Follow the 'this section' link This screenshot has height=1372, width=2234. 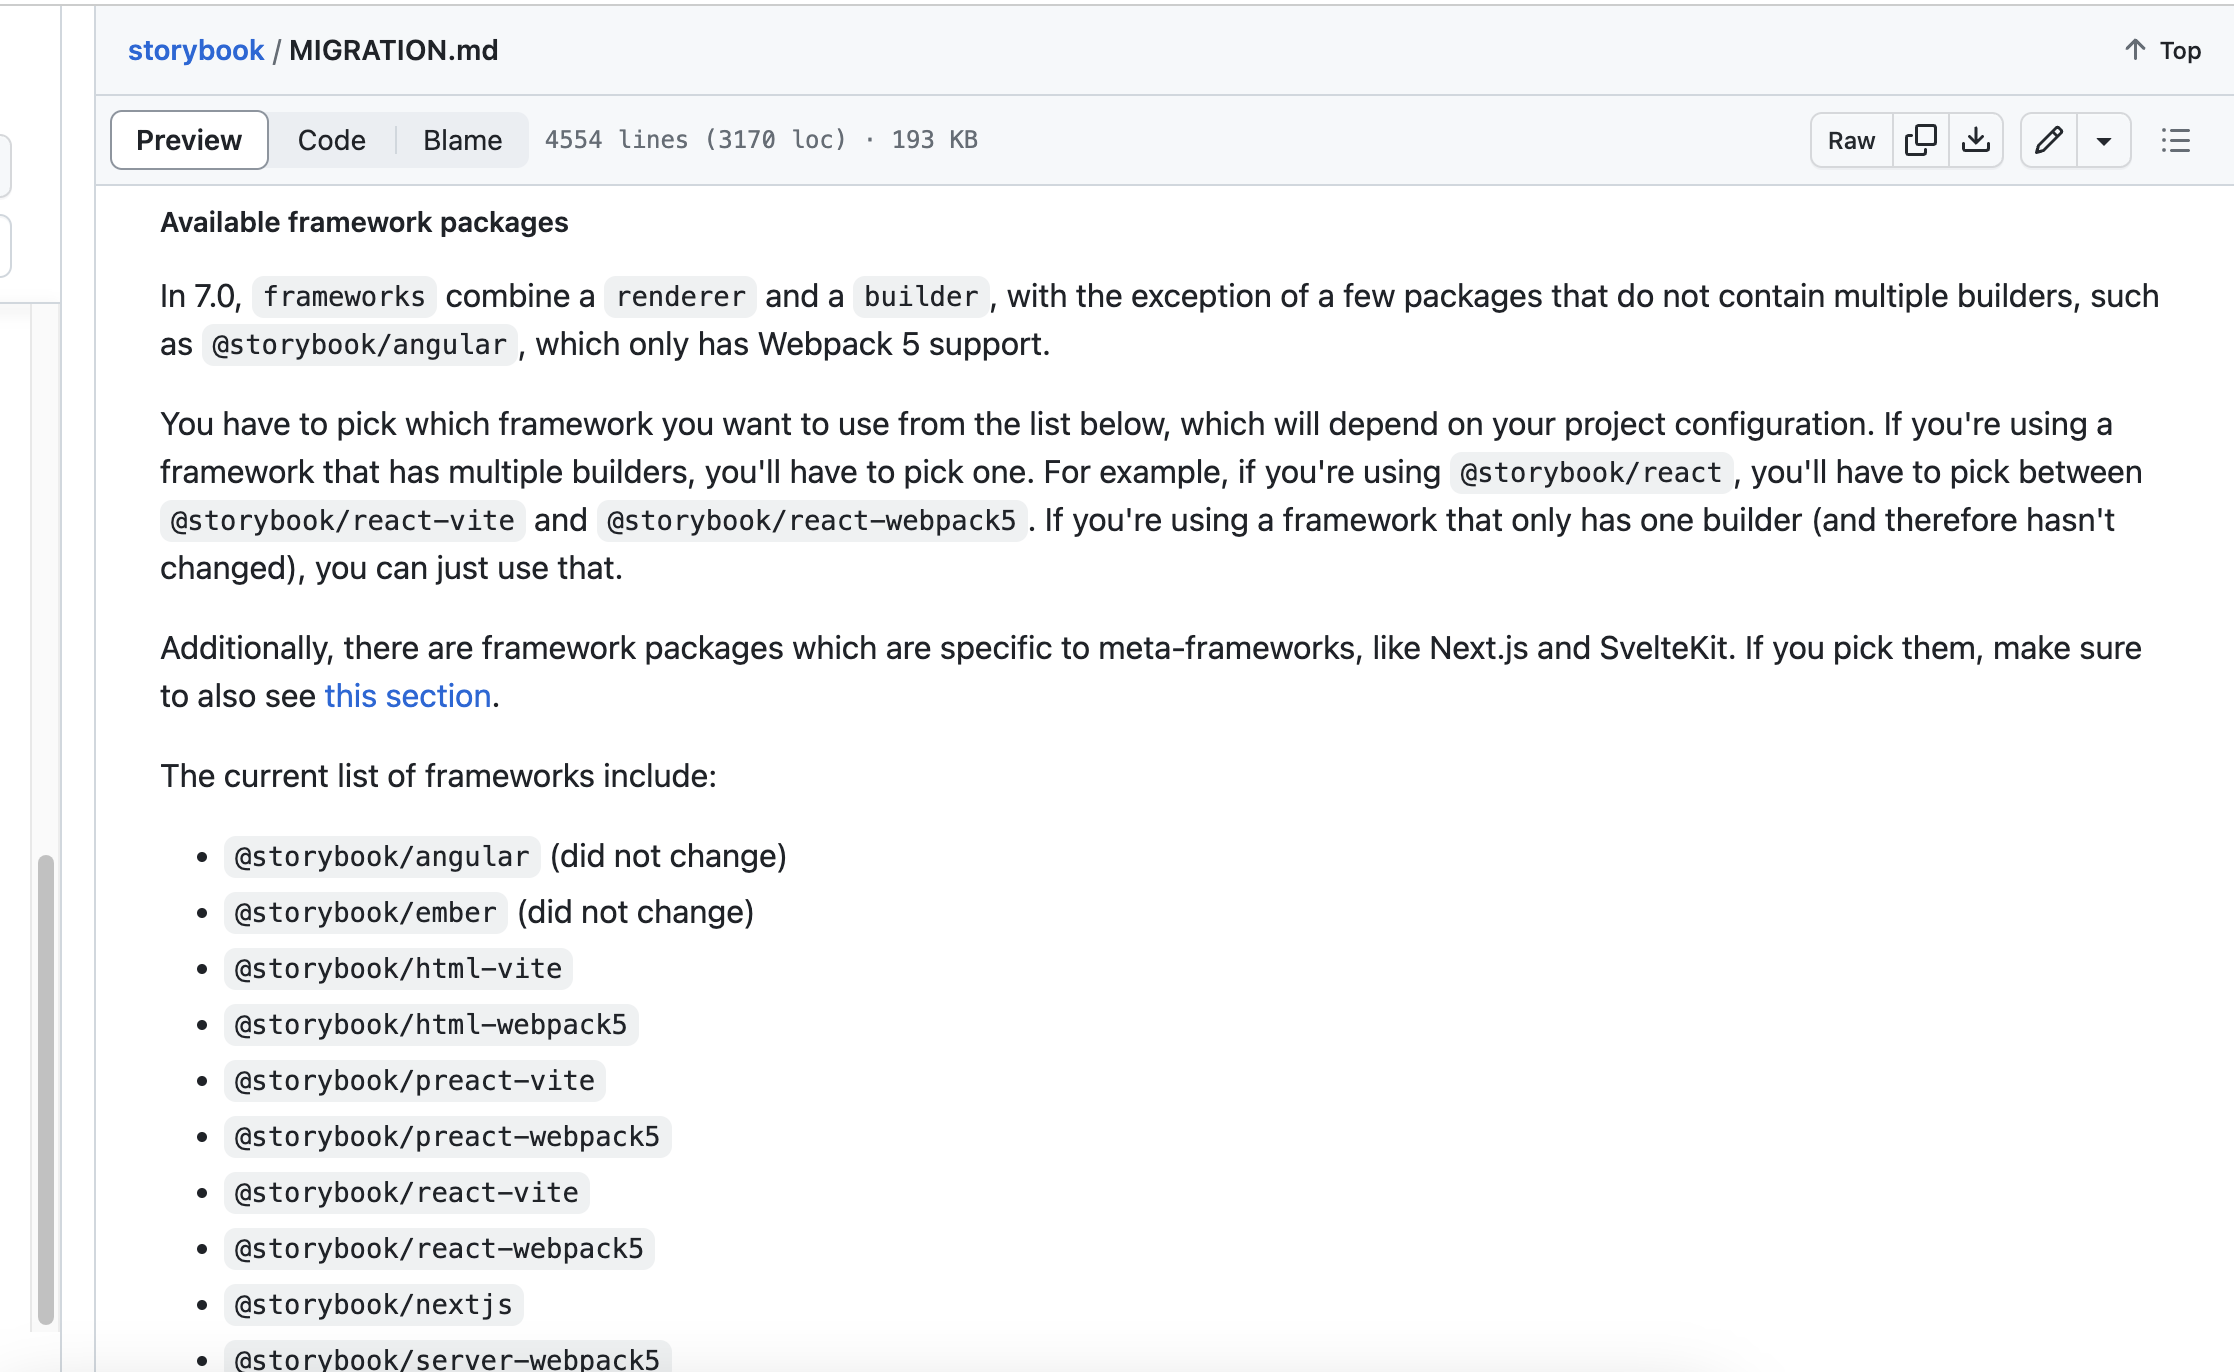[408, 696]
